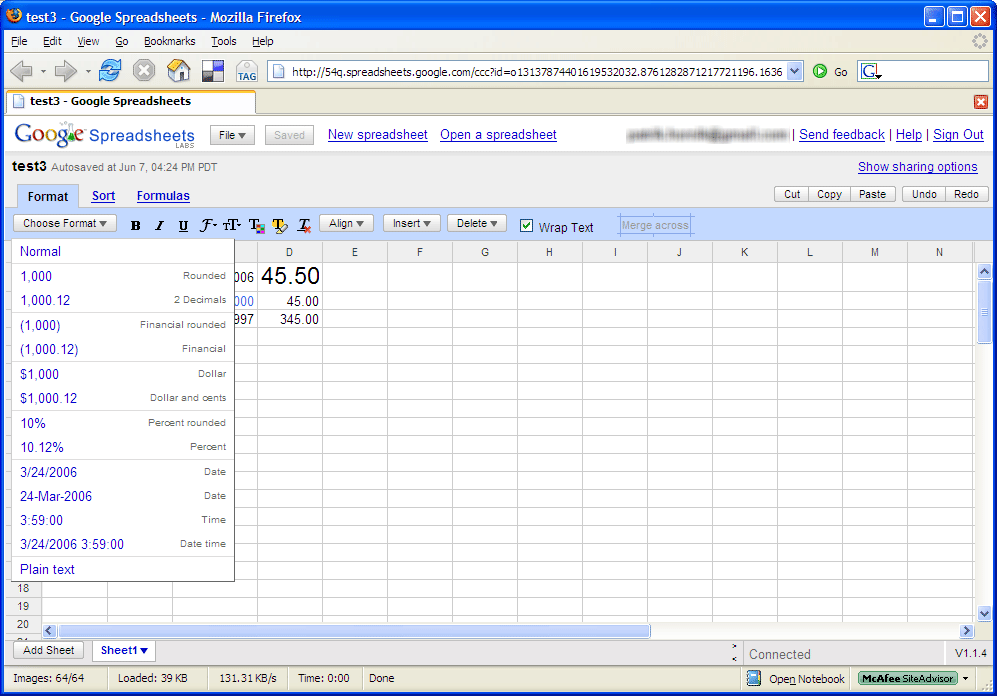Choose the Plain text format option
This screenshot has width=997, height=696.
point(123,570)
